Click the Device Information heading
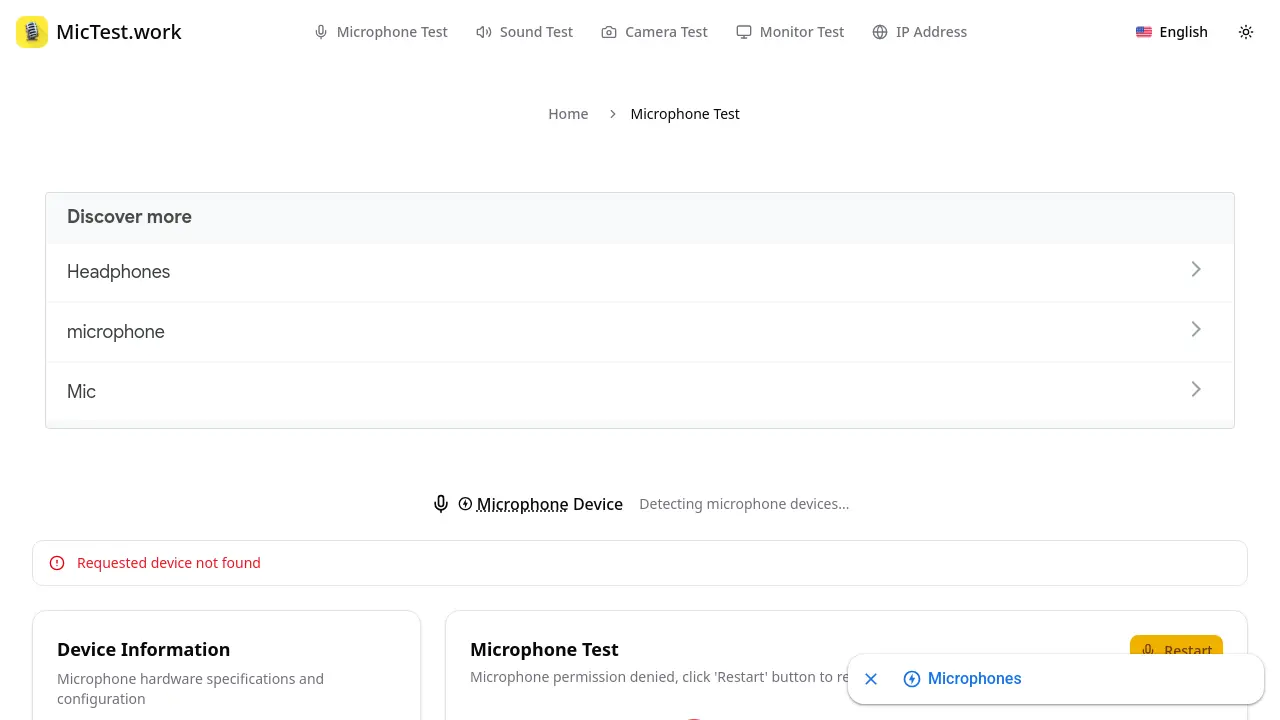Image resolution: width=1280 pixels, height=720 pixels. [x=143, y=650]
